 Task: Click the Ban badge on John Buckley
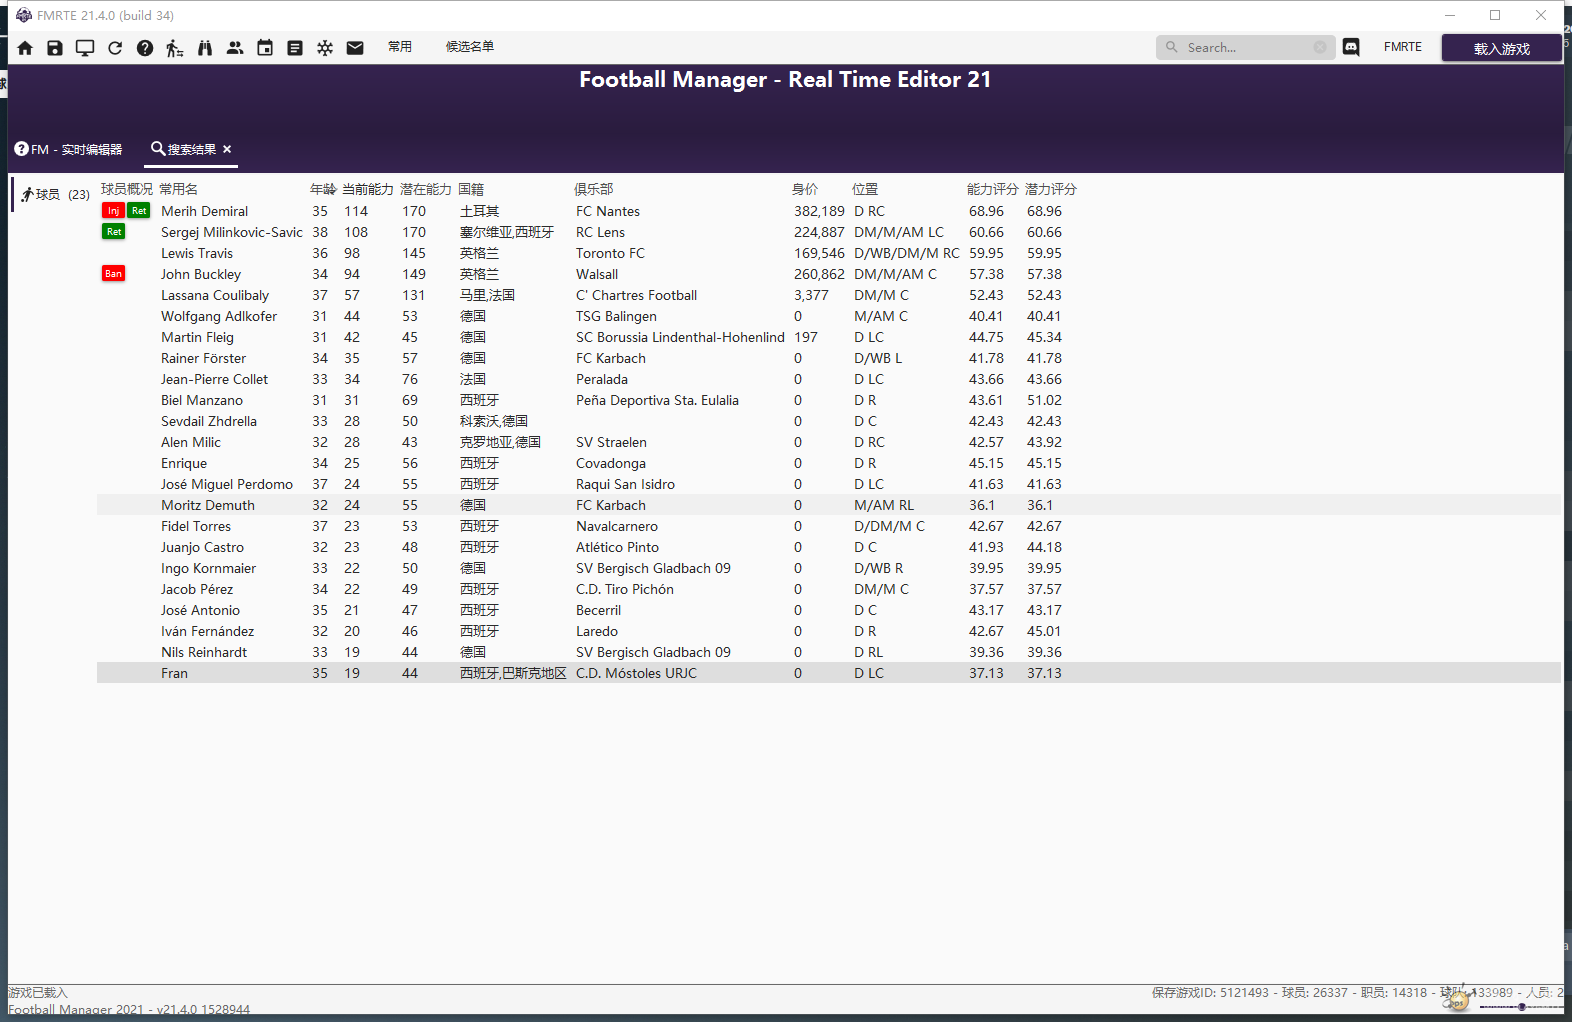click(113, 274)
